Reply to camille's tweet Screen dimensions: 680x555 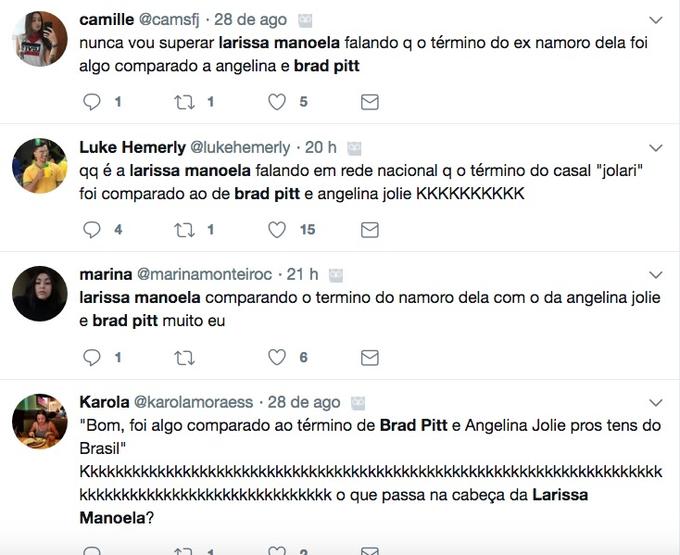coord(92,102)
